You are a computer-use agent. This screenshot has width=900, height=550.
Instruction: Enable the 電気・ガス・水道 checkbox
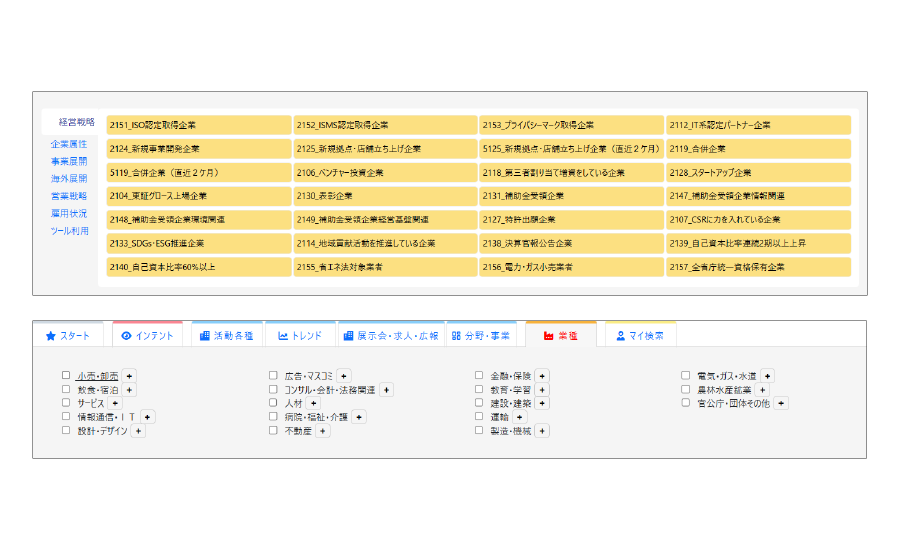[686, 376]
